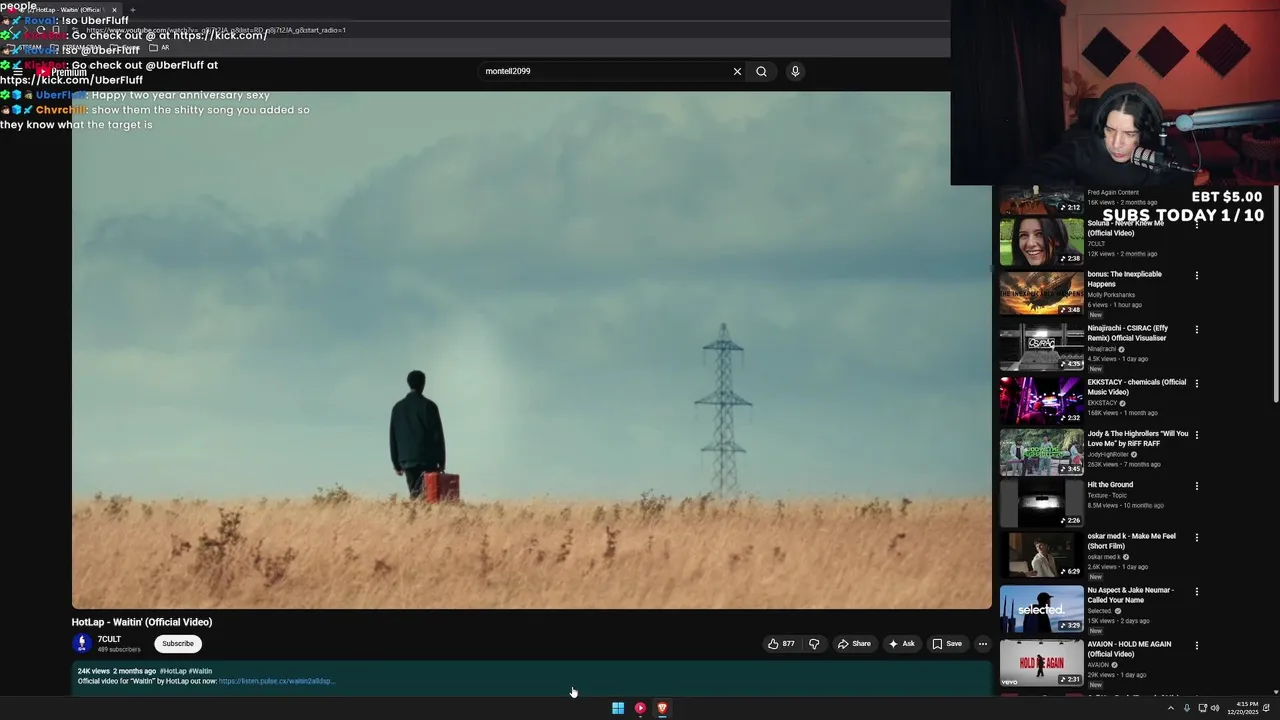Open the oskar med k - Make Me Feel thumbnail

(1041, 555)
